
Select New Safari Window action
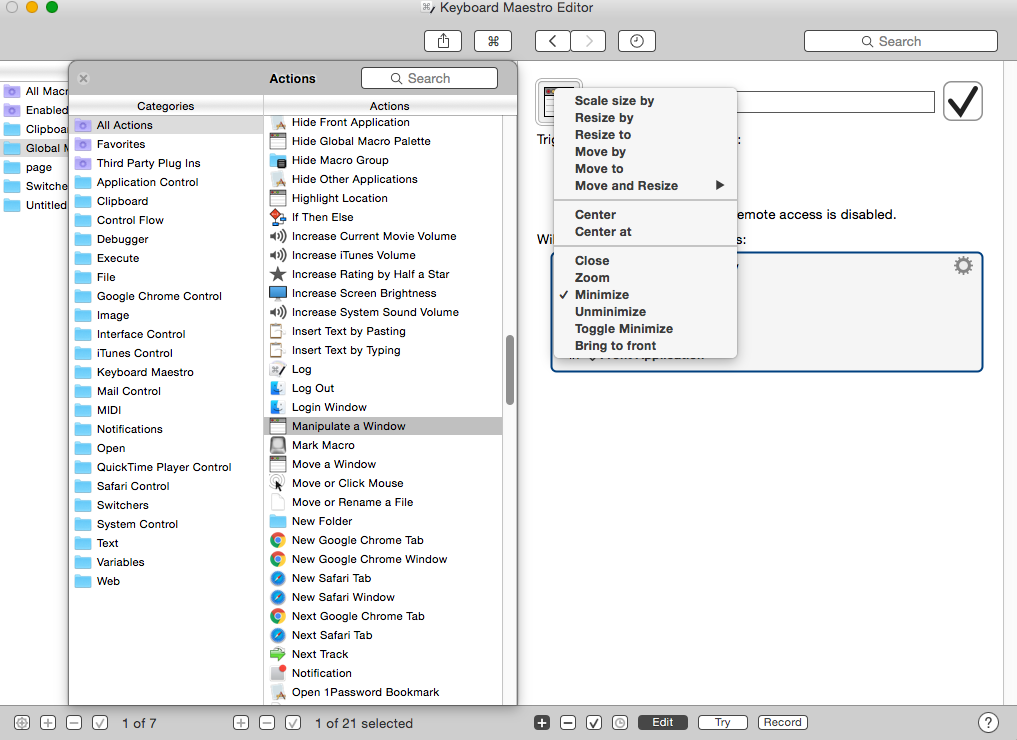pyautogui.click(x=383, y=597)
